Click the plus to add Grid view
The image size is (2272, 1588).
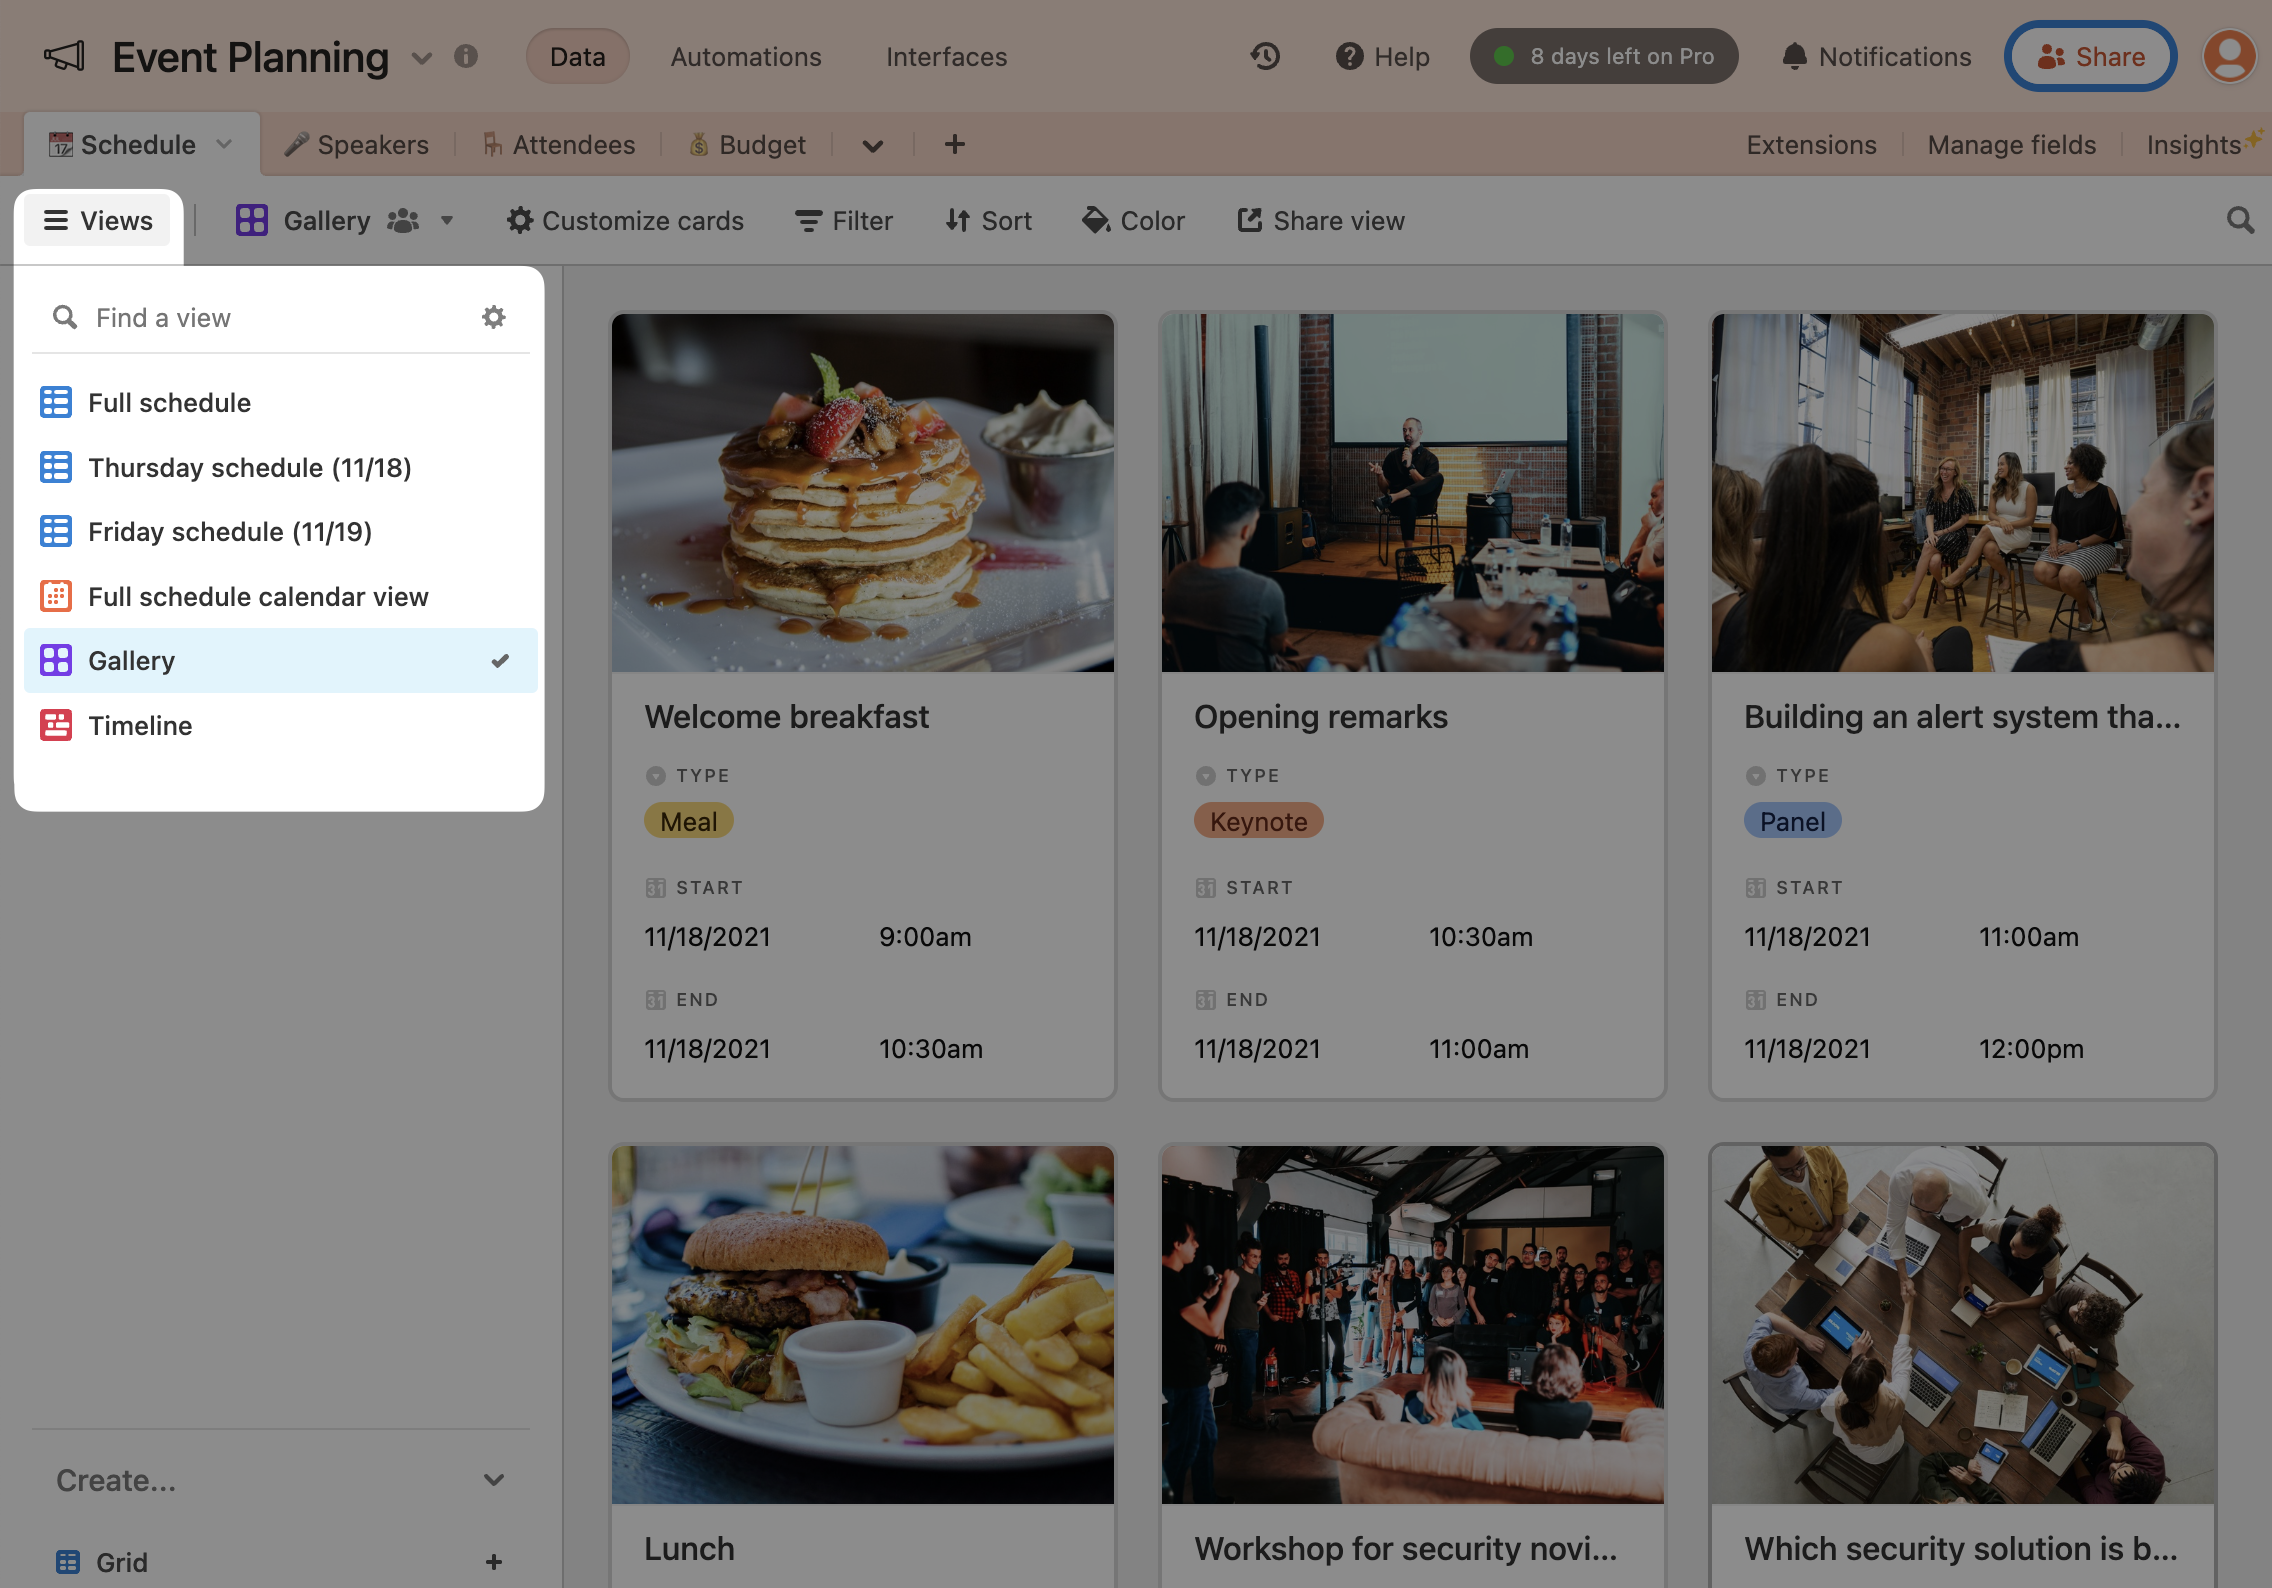coord(494,1562)
